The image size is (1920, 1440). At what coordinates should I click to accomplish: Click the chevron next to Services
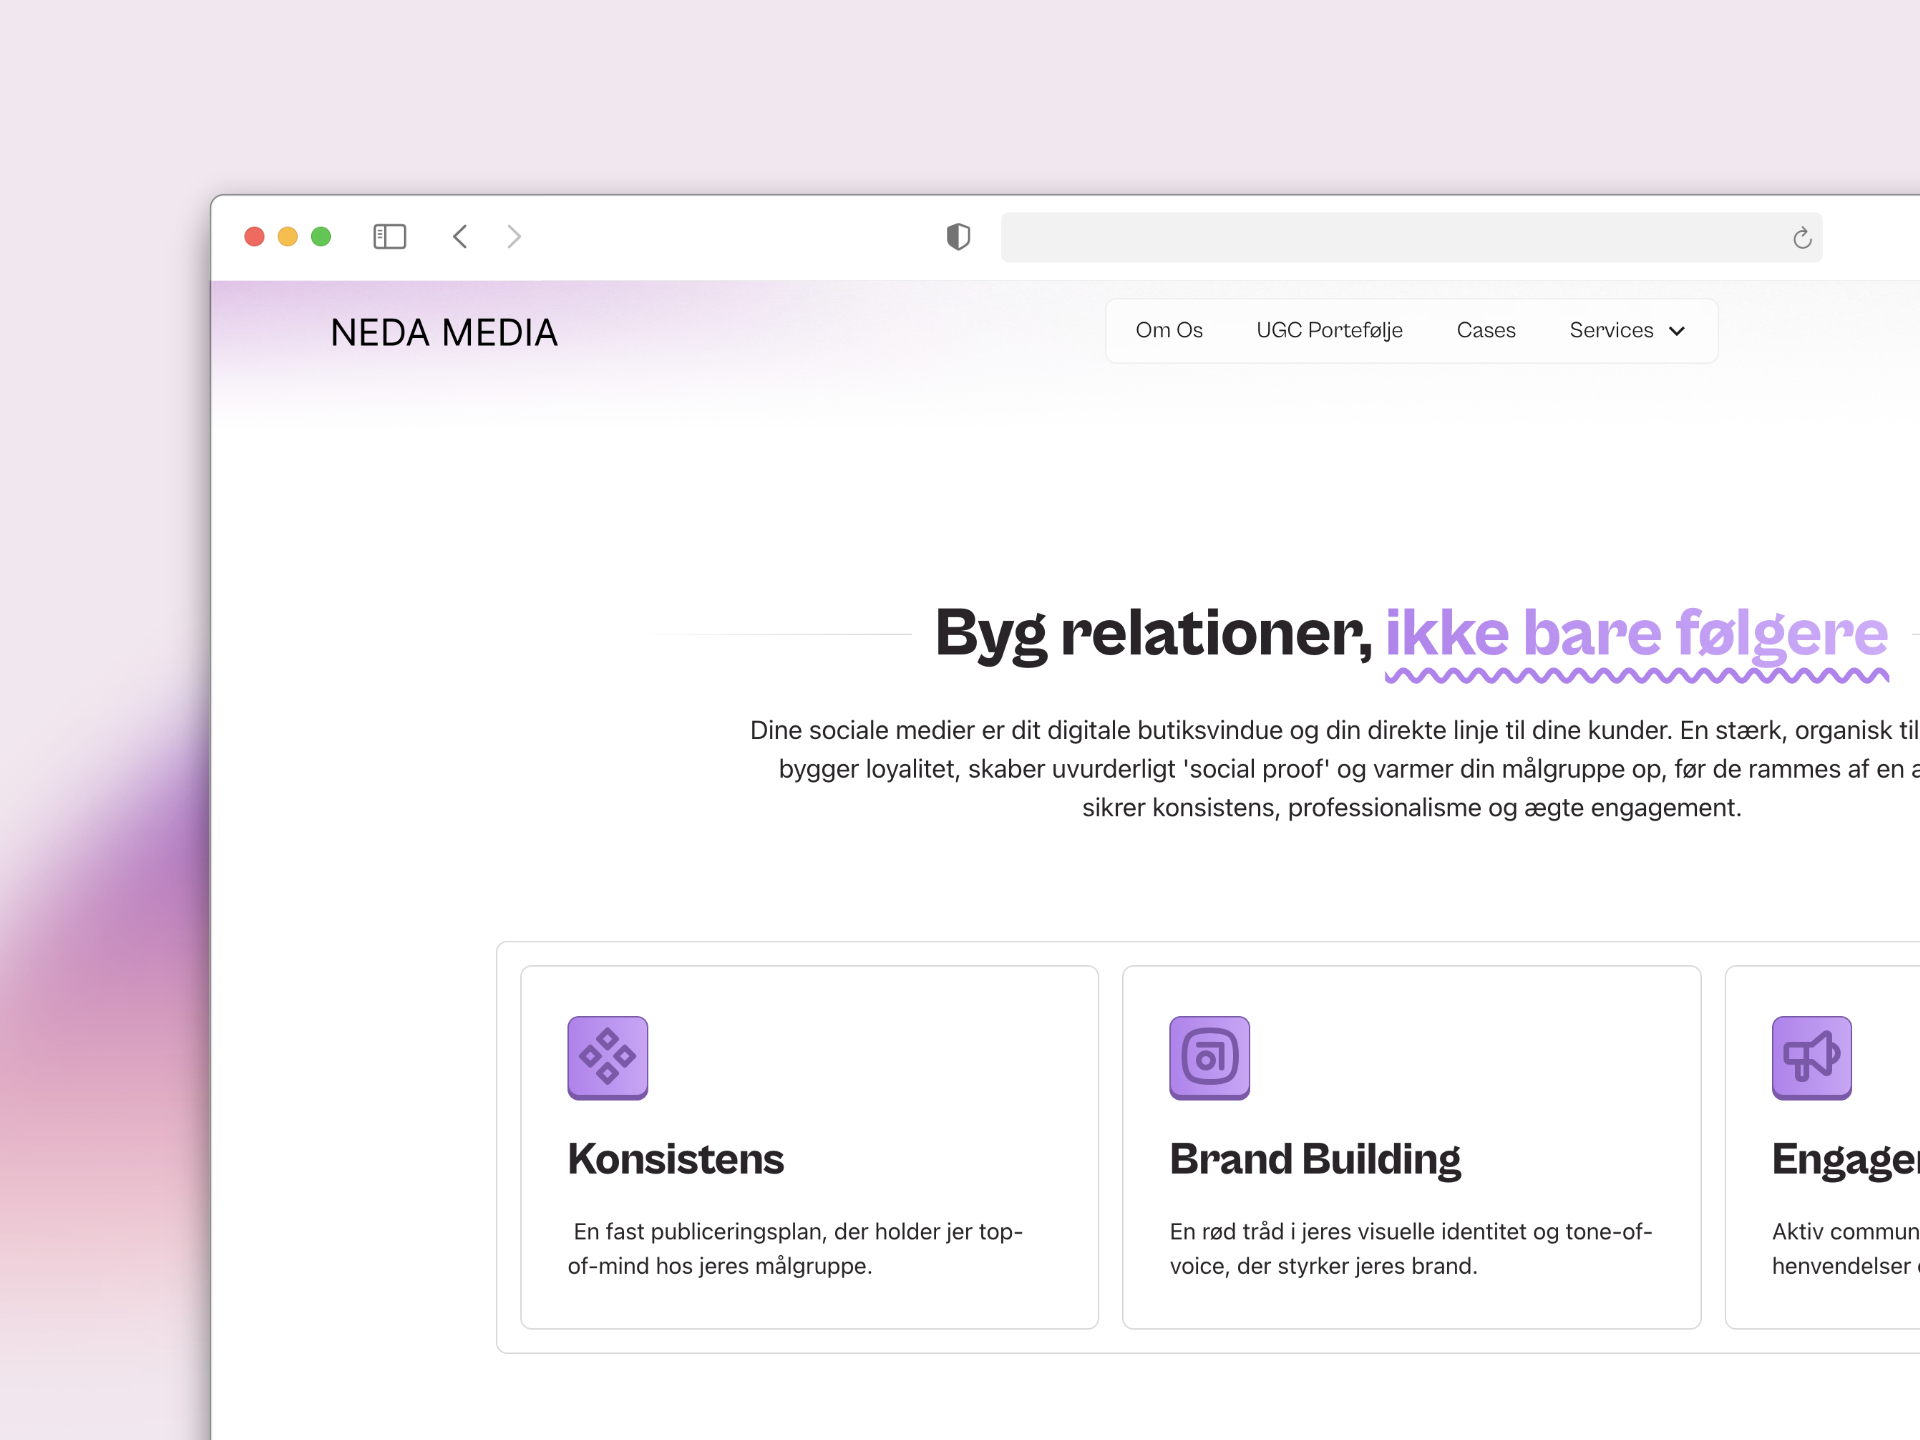point(1677,331)
